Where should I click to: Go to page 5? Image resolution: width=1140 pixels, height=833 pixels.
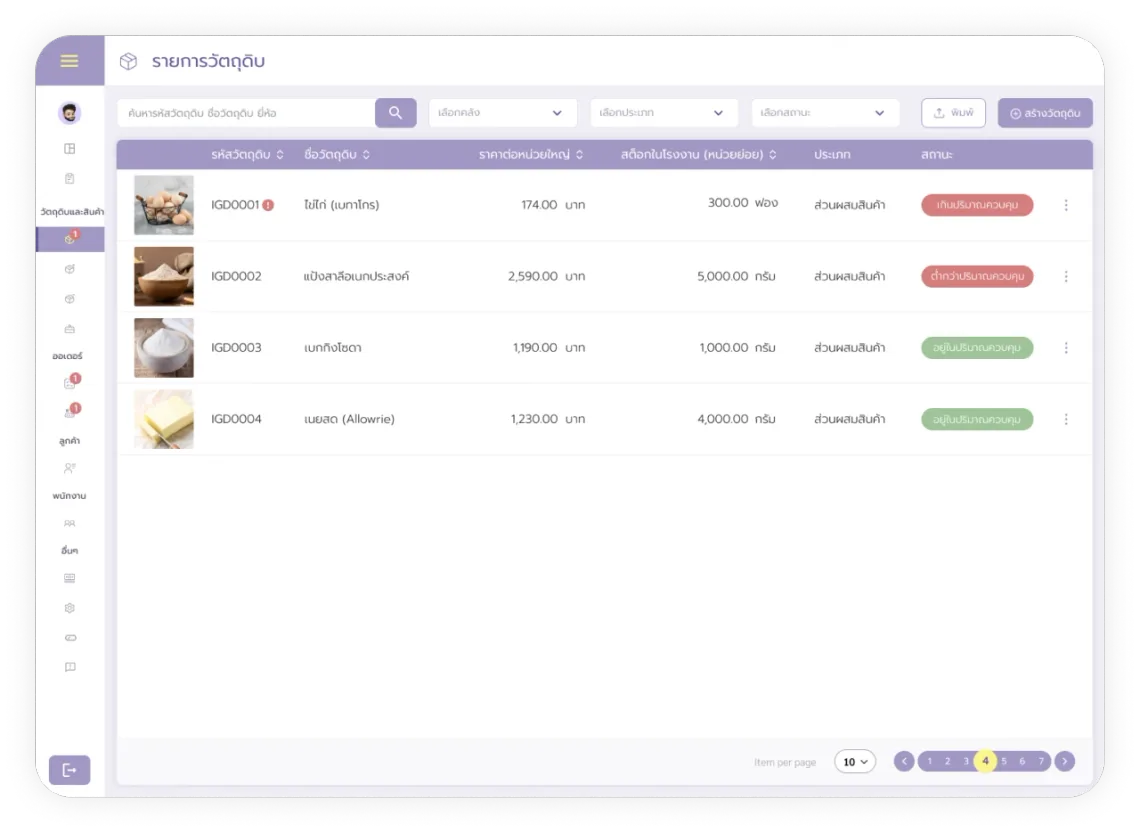[x=1004, y=761]
